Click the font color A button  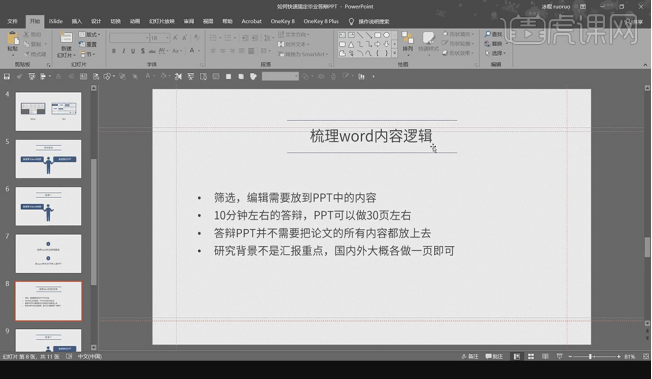tap(192, 51)
